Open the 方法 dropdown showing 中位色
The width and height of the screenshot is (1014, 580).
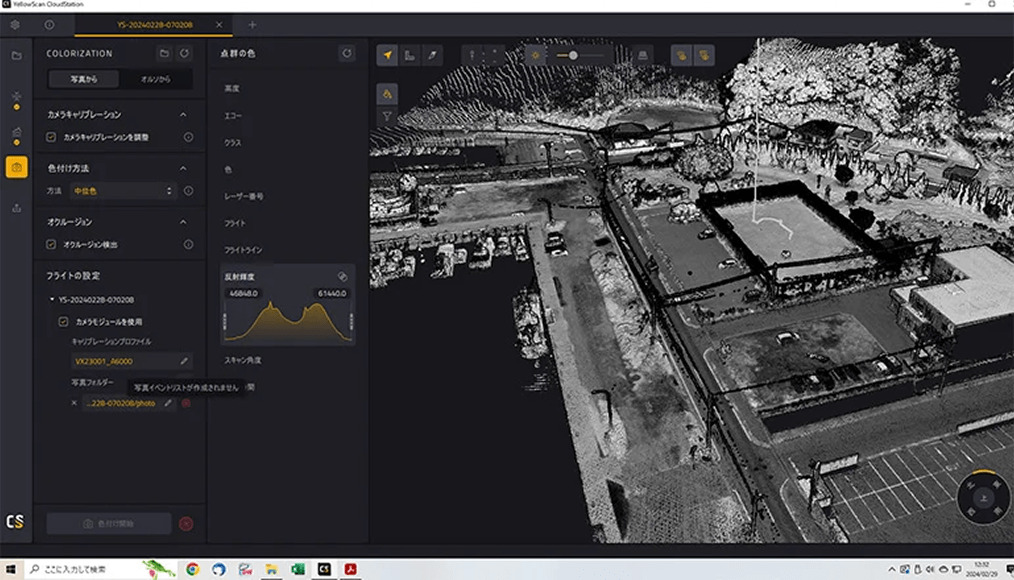(x=122, y=191)
